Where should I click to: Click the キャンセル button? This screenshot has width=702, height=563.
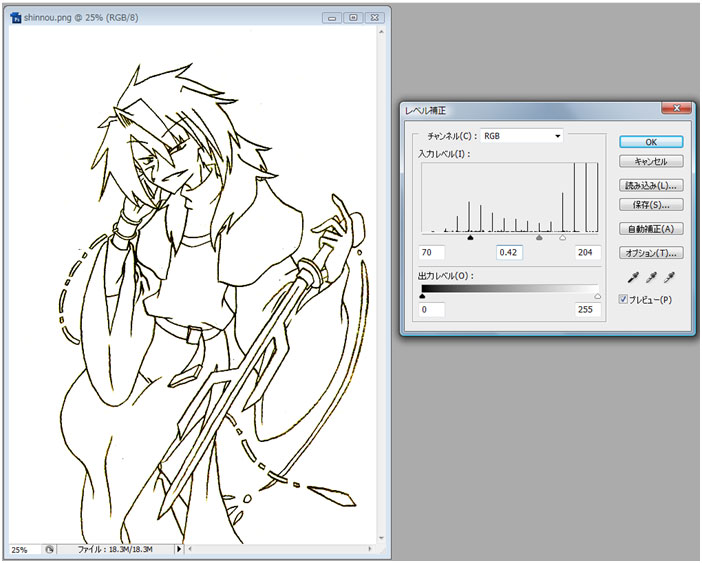click(x=651, y=161)
